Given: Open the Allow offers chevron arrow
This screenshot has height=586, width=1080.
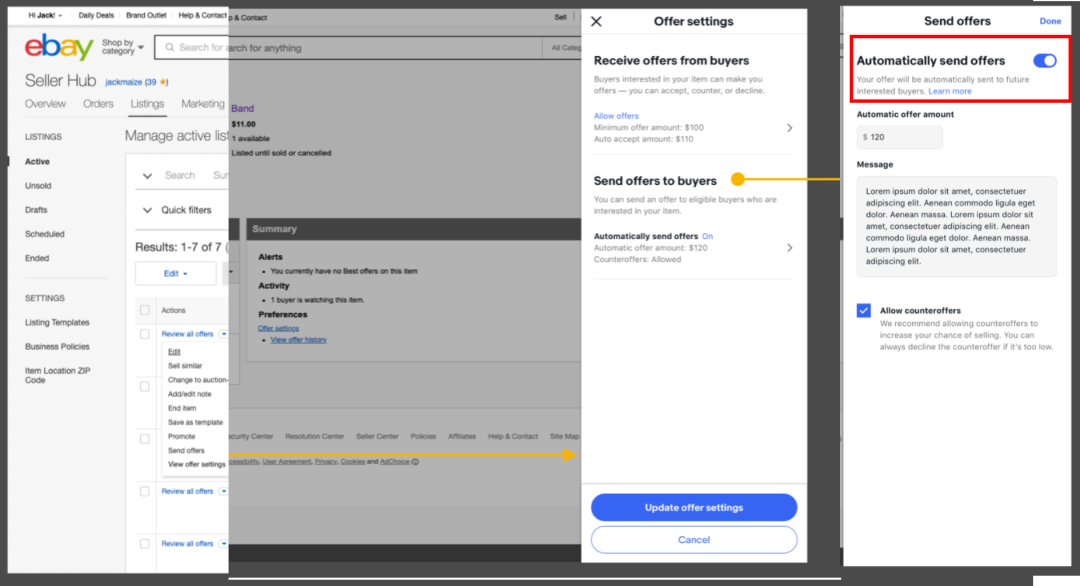Looking at the screenshot, I should (x=789, y=128).
